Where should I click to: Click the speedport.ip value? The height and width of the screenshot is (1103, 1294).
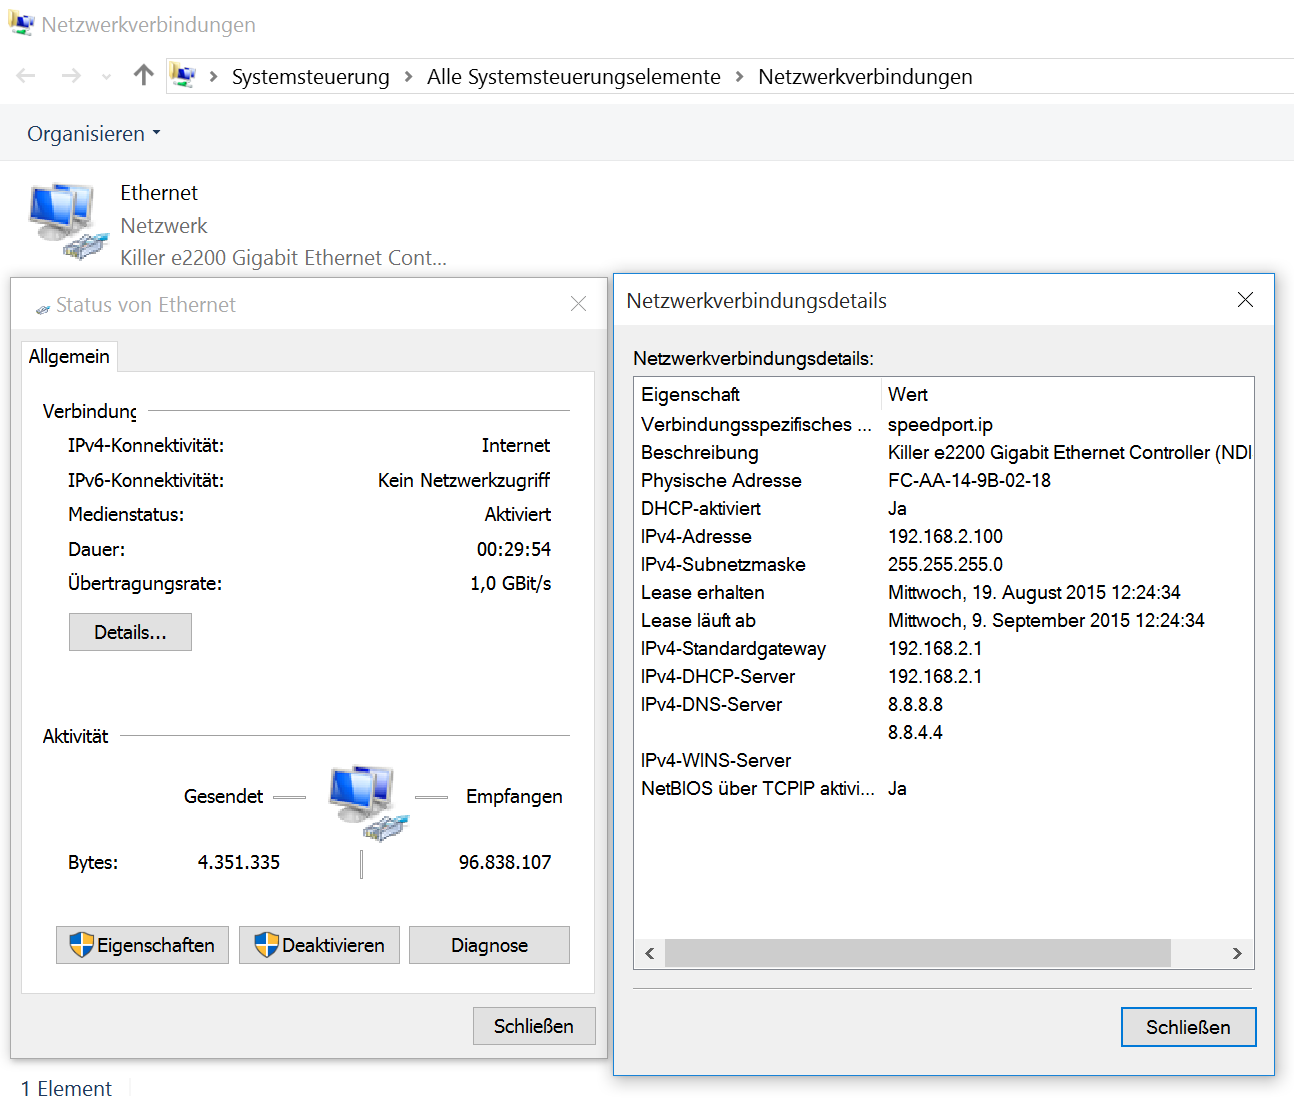tap(940, 424)
